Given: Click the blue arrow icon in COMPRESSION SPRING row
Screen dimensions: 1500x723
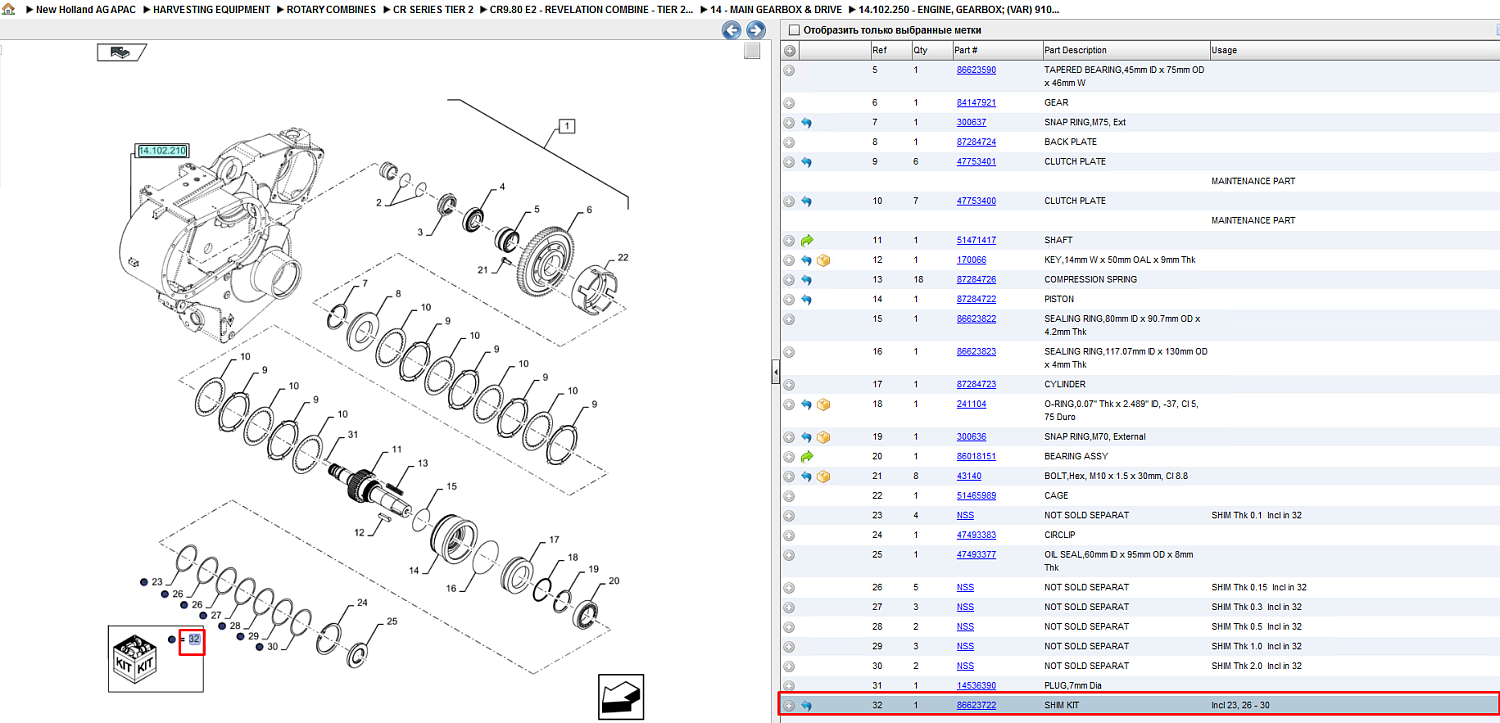Looking at the screenshot, I should (807, 280).
